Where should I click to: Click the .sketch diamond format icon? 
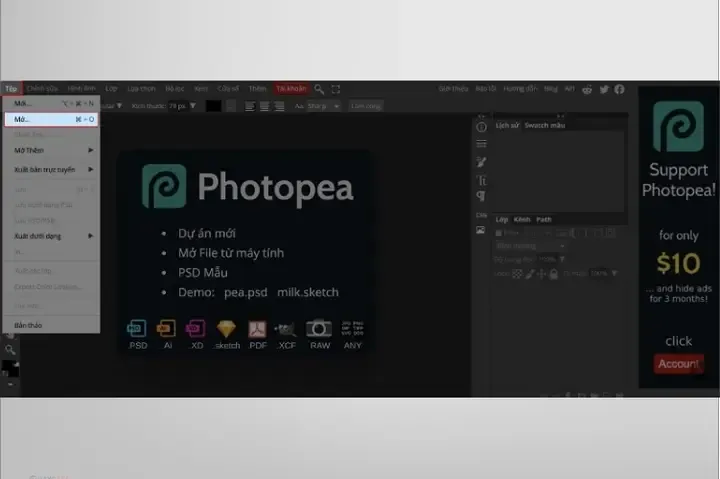[227, 330]
